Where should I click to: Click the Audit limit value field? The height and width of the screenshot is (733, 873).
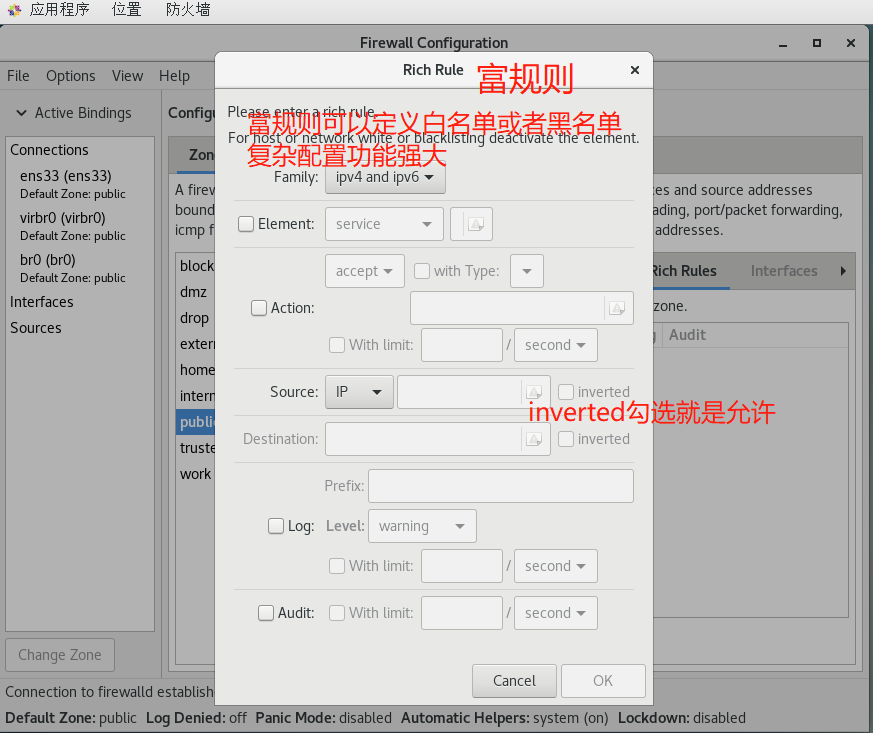pyautogui.click(x=462, y=613)
